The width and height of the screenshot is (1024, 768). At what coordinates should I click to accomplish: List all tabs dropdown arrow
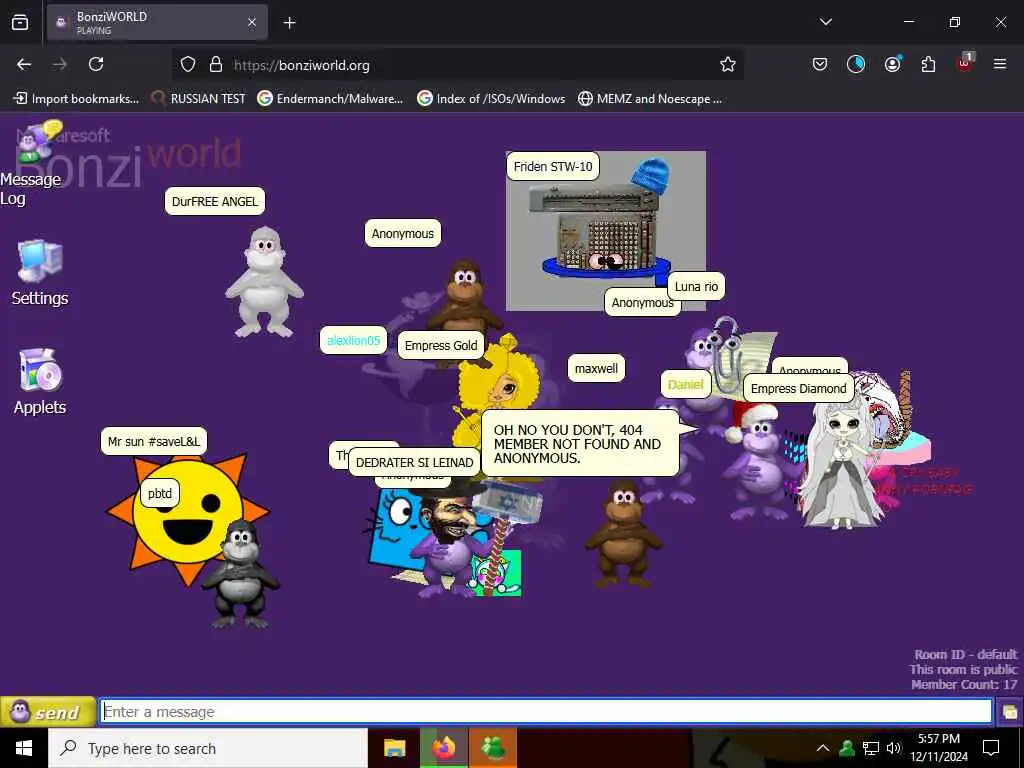point(826,22)
